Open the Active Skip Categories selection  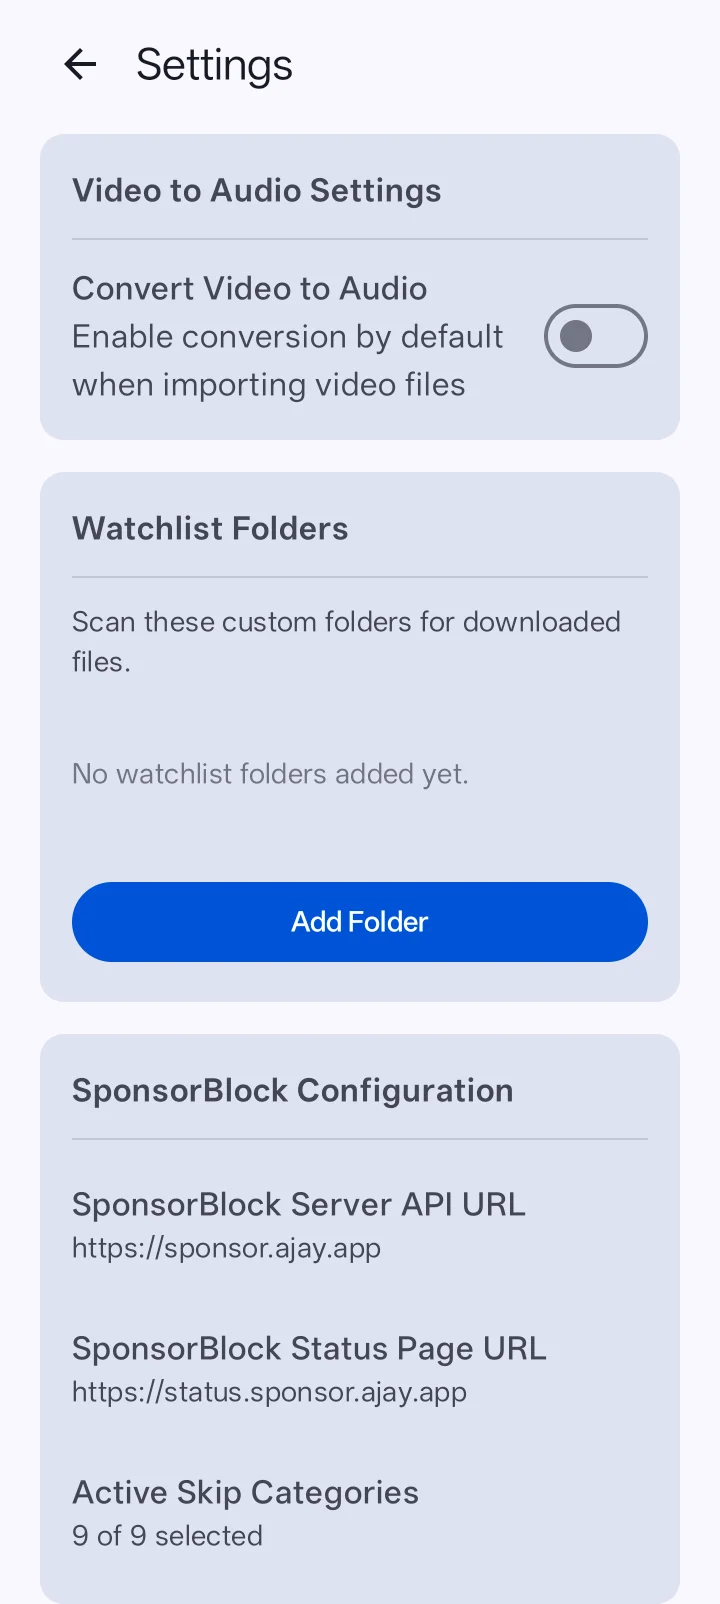360,1514
